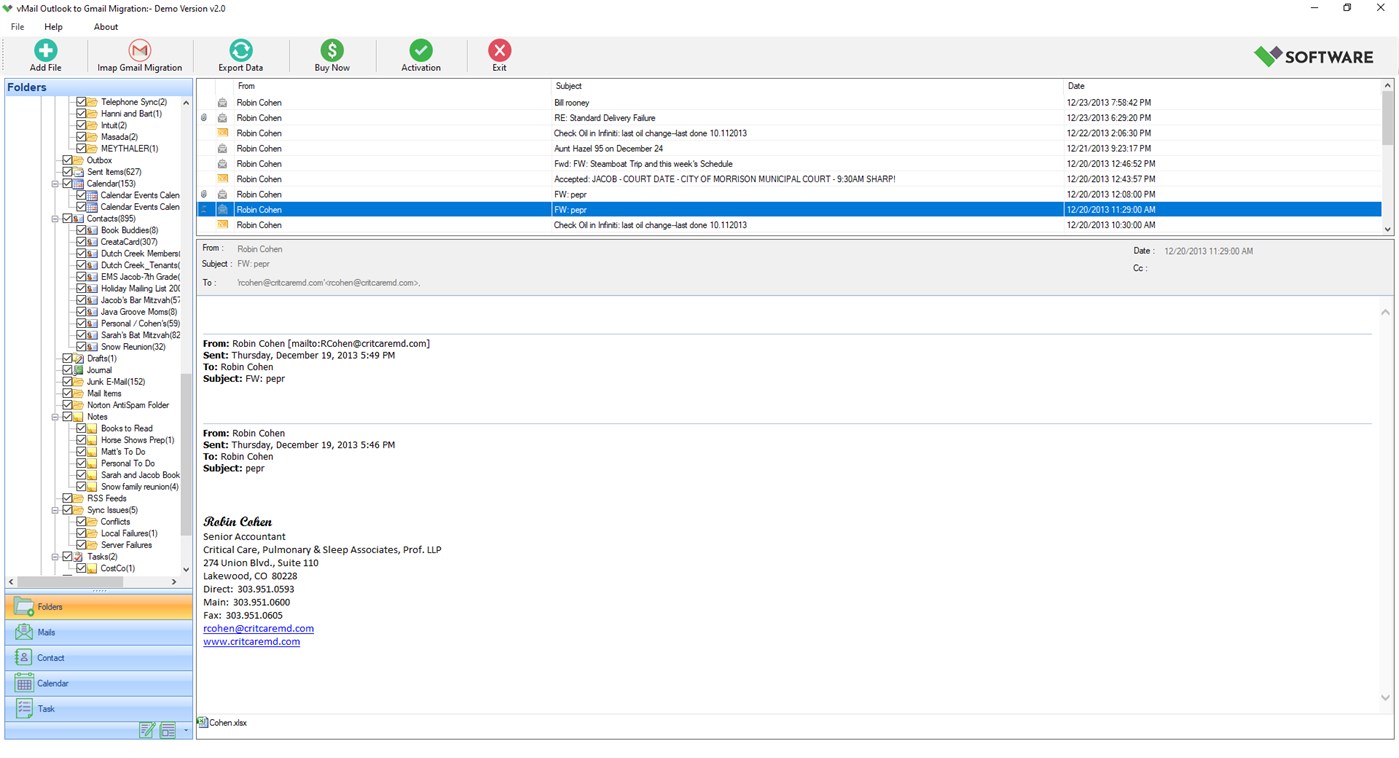The width and height of the screenshot is (1399, 758).
Task: Open the Activation tool
Action: click(x=420, y=55)
